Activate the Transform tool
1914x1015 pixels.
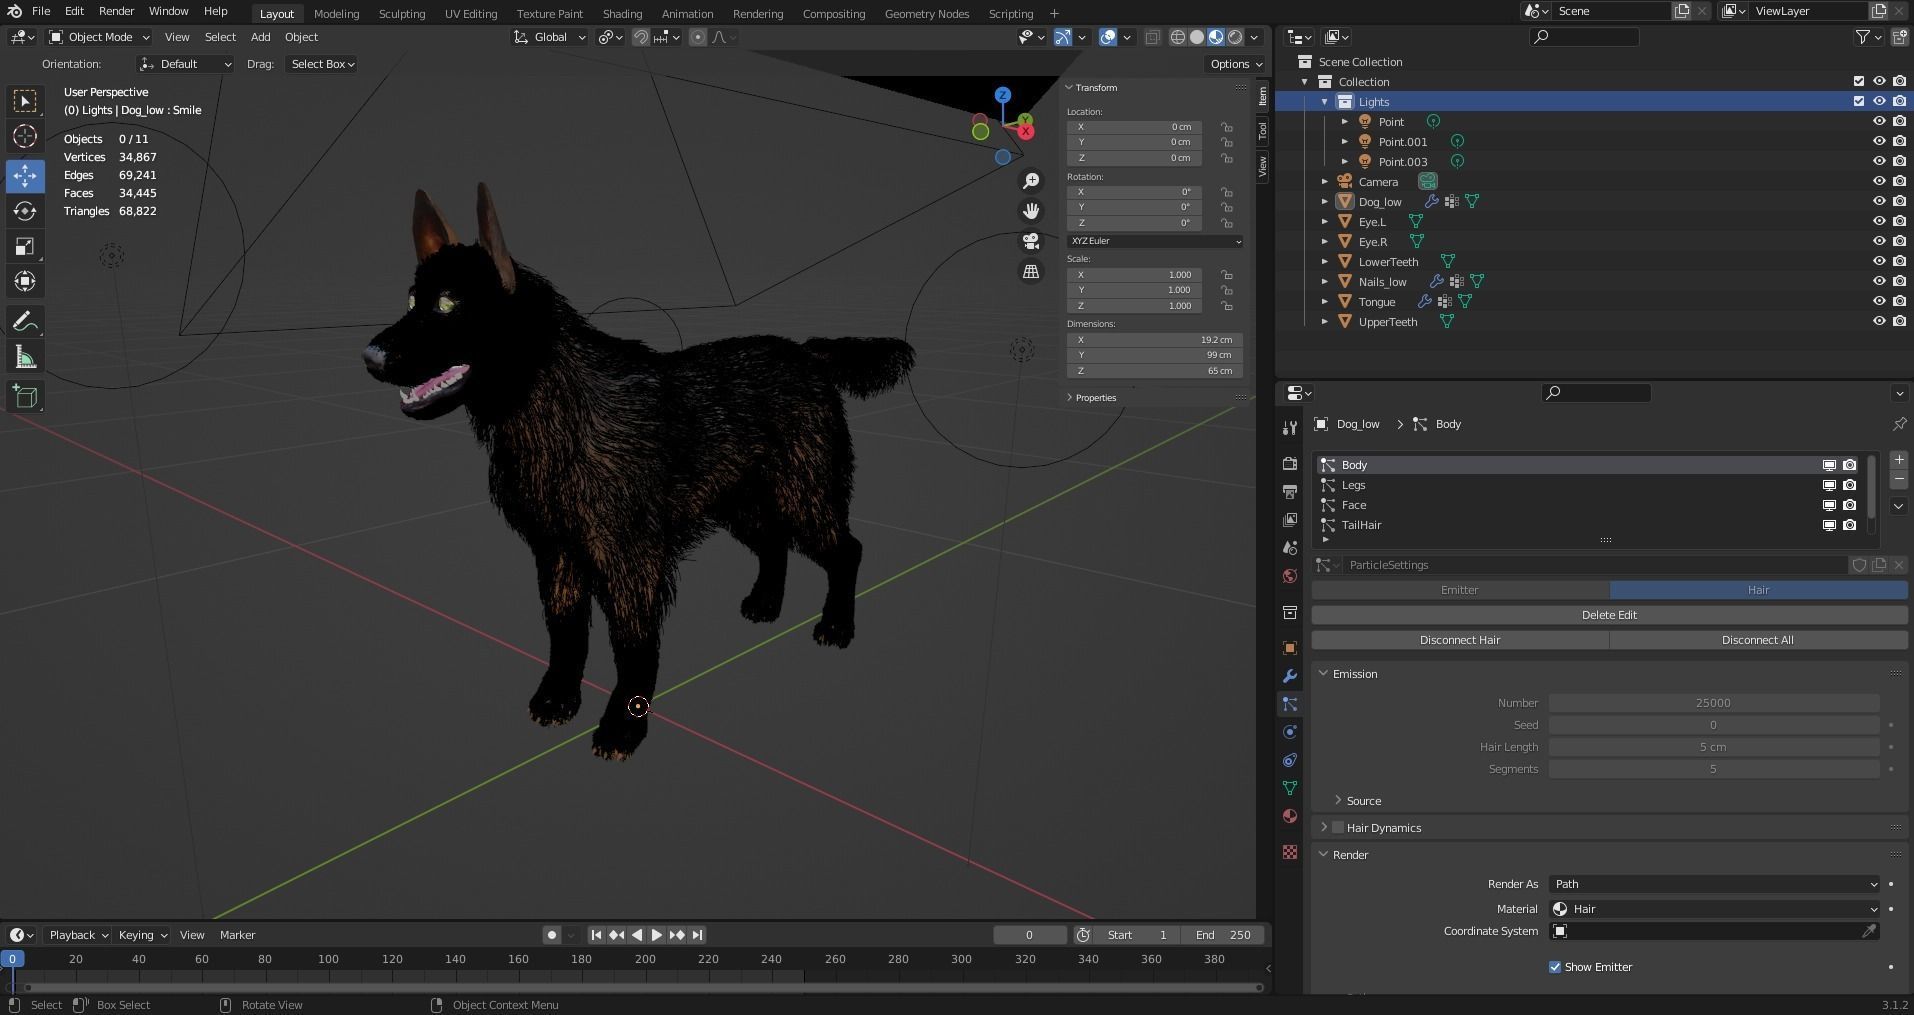coord(25,281)
